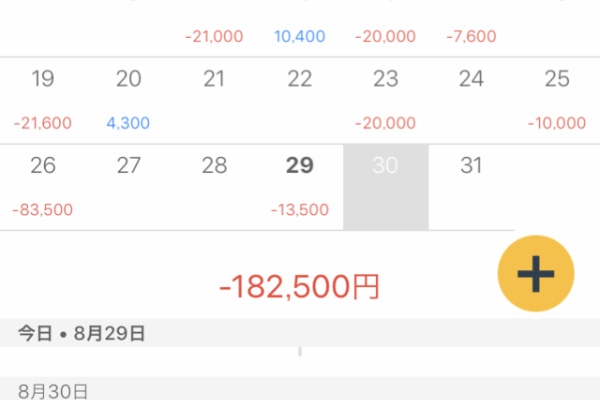This screenshot has width=600, height=400.
Task: Select today, day 29
Action: coord(300,186)
